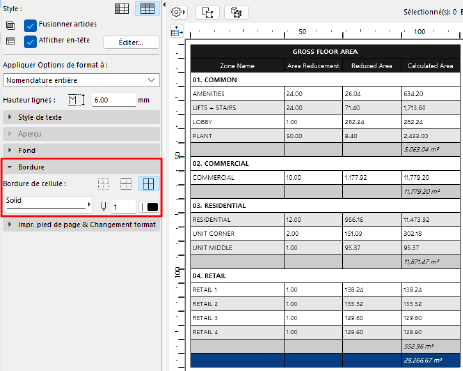The width and height of the screenshot is (463, 371).
Task: Click the Reduced Area column header
Action: (x=372, y=66)
